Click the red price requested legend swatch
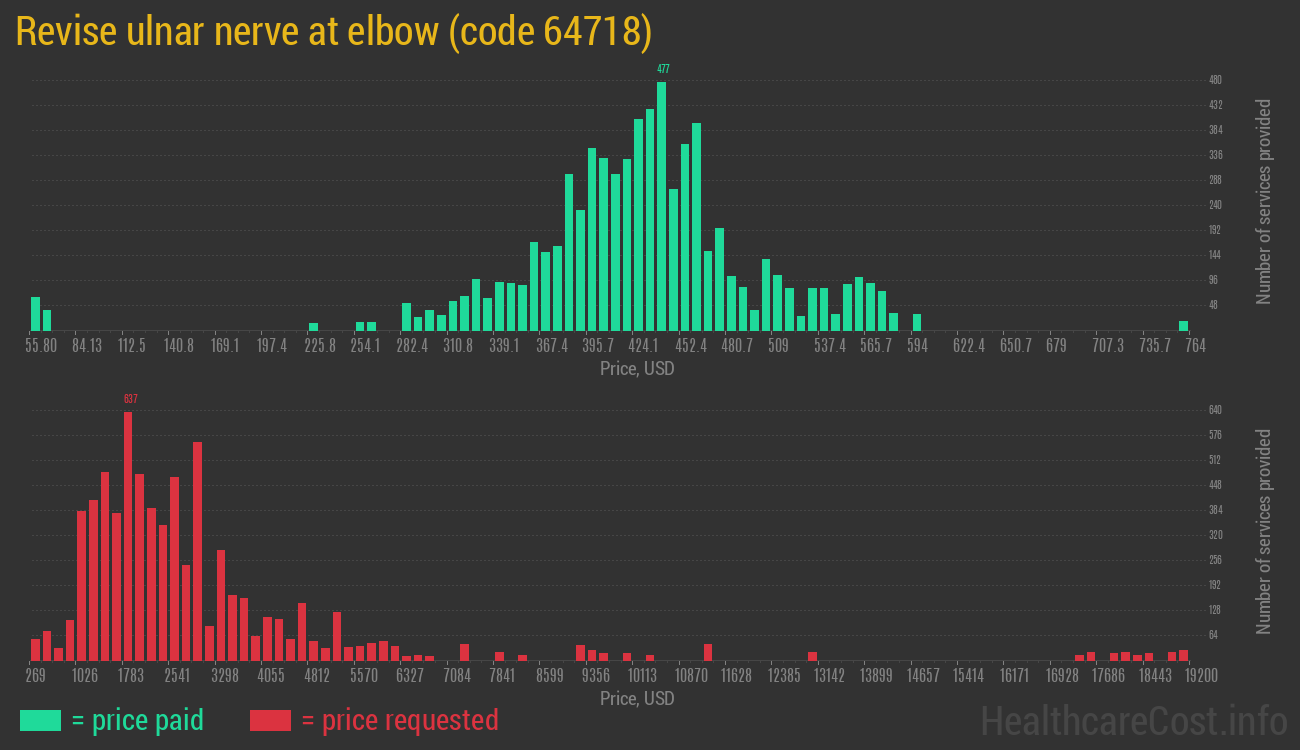Image resolution: width=1300 pixels, height=750 pixels. pyautogui.click(x=270, y=720)
